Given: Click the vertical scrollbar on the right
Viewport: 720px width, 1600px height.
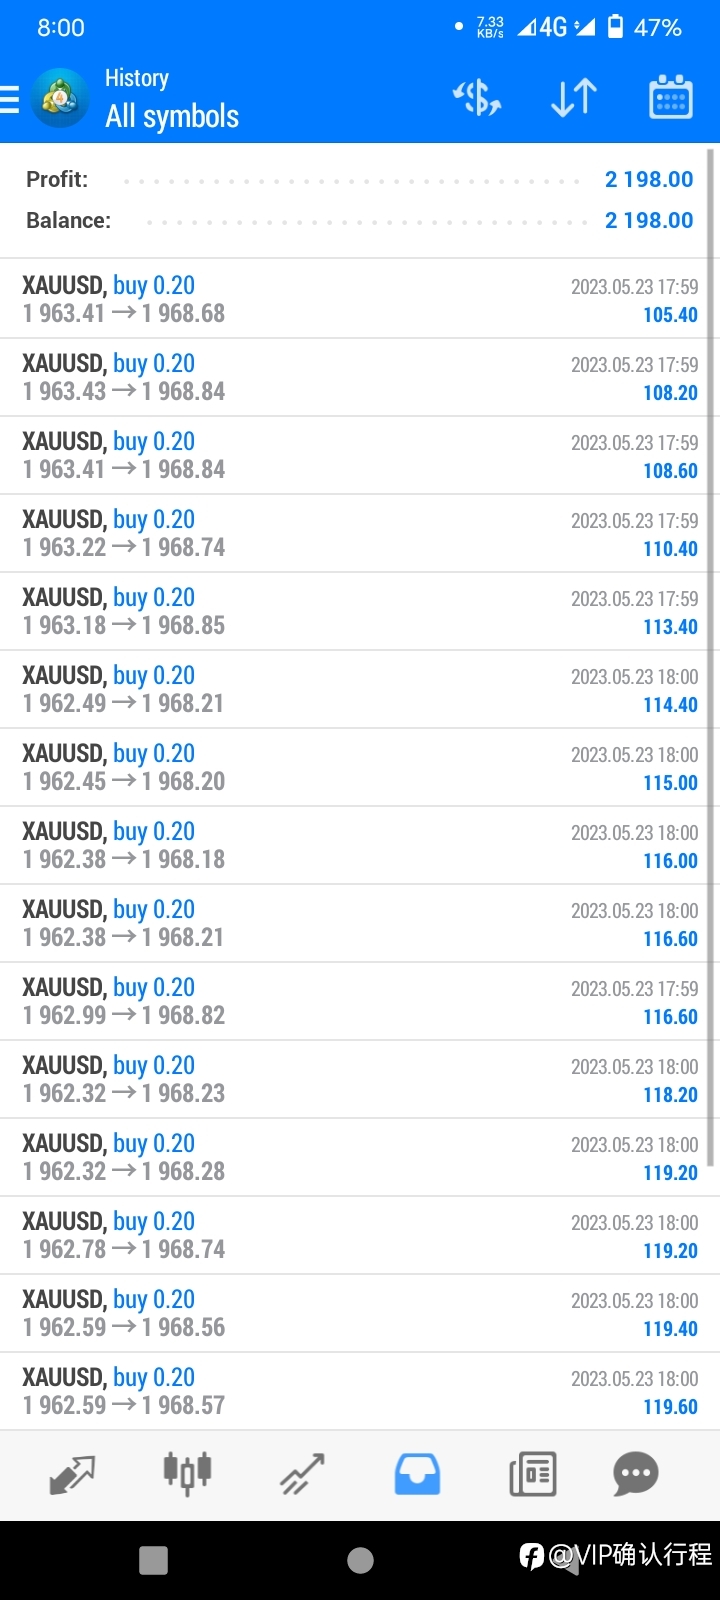Looking at the screenshot, I should click(x=712, y=657).
